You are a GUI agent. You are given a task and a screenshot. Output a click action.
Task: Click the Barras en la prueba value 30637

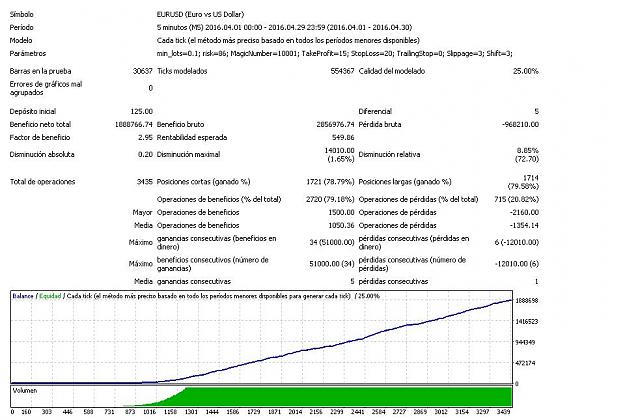click(142, 71)
